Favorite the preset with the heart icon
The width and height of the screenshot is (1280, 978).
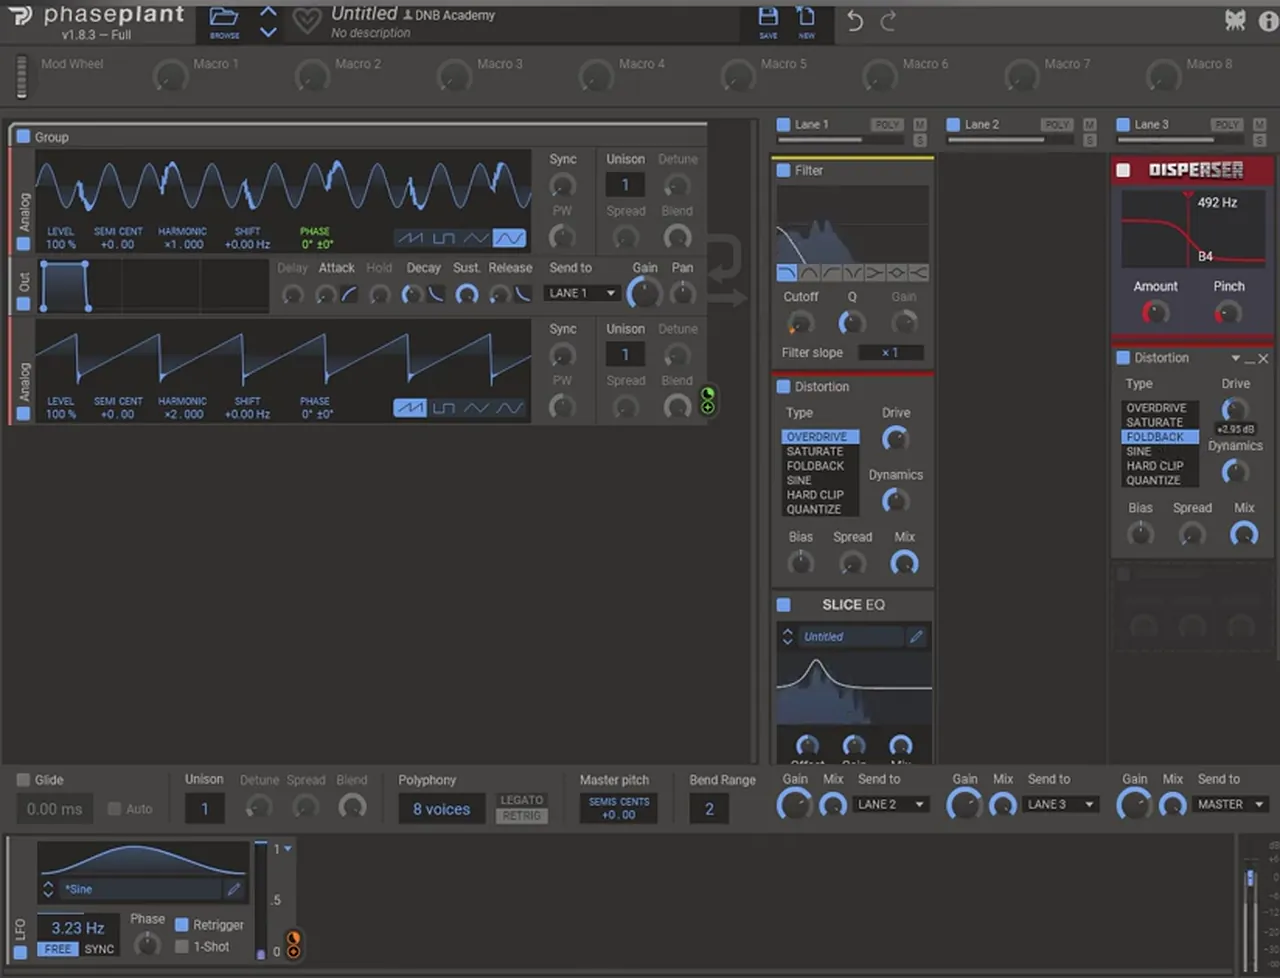click(x=307, y=21)
